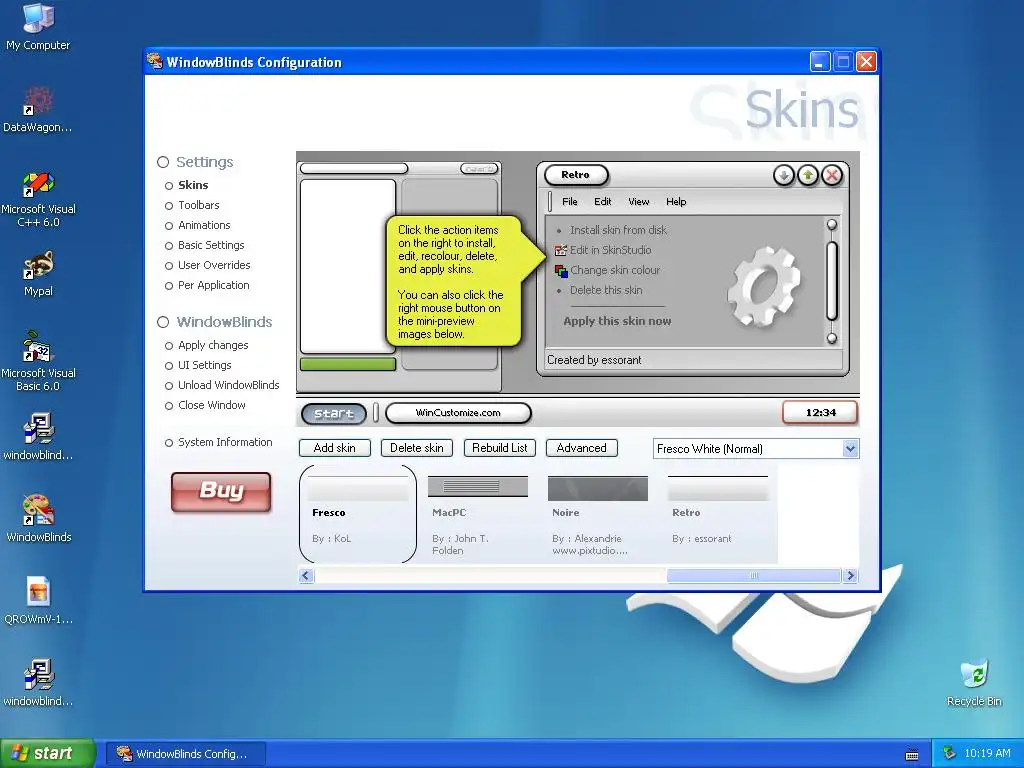Click the Add skin button
1024x768 pixels.
pyautogui.click(x=334, y=448)
